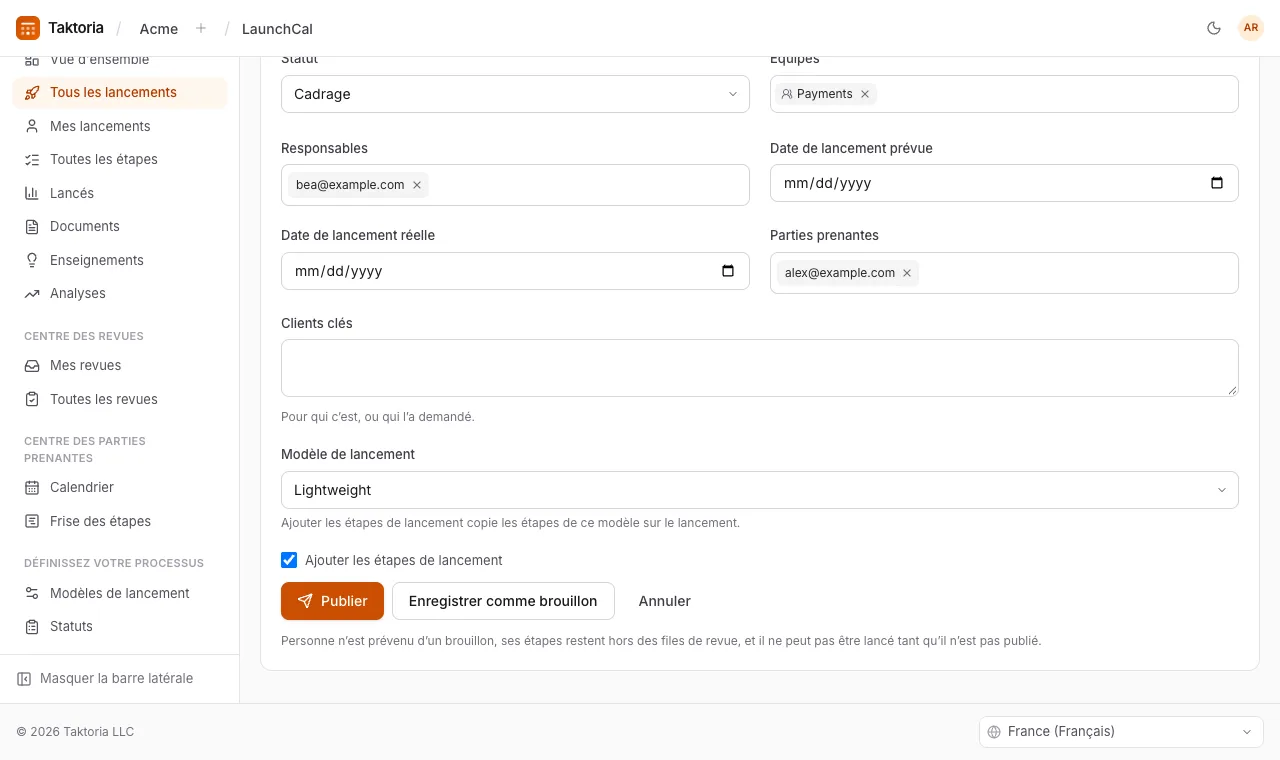
Task: Click the sidebar collapse icon
Action: tap(24, 679)
